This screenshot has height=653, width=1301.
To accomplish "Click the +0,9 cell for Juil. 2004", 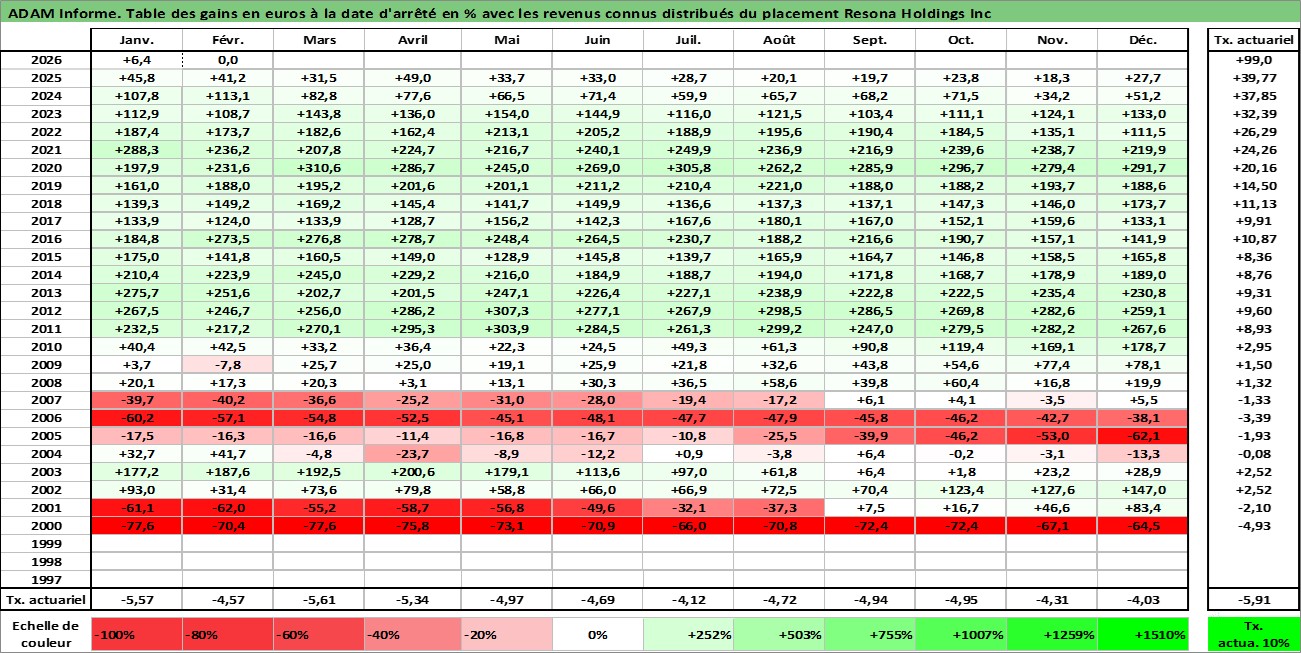I will click(x=688, y=454).
